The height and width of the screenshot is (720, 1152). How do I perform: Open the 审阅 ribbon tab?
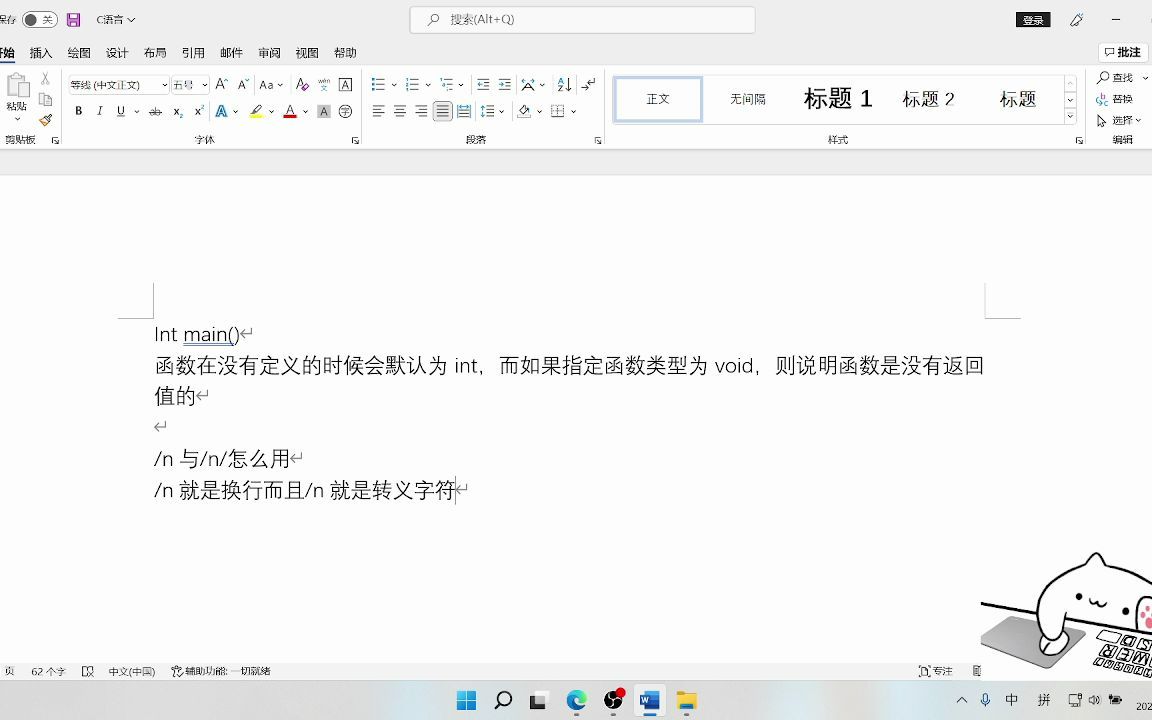[268, 52]
